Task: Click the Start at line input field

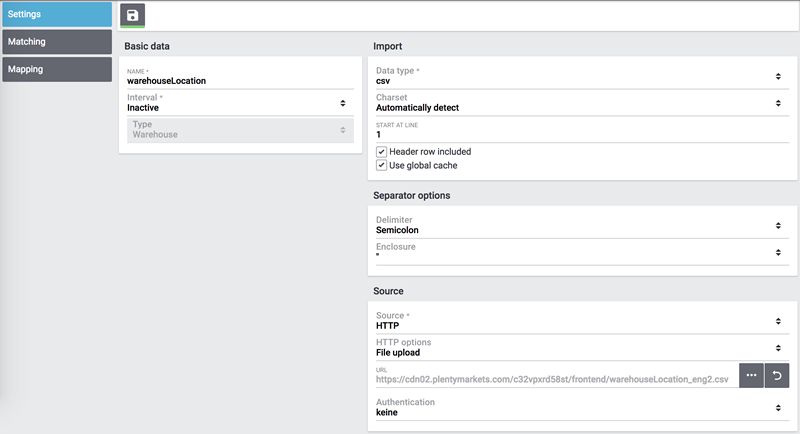Action: click(577, 134)
